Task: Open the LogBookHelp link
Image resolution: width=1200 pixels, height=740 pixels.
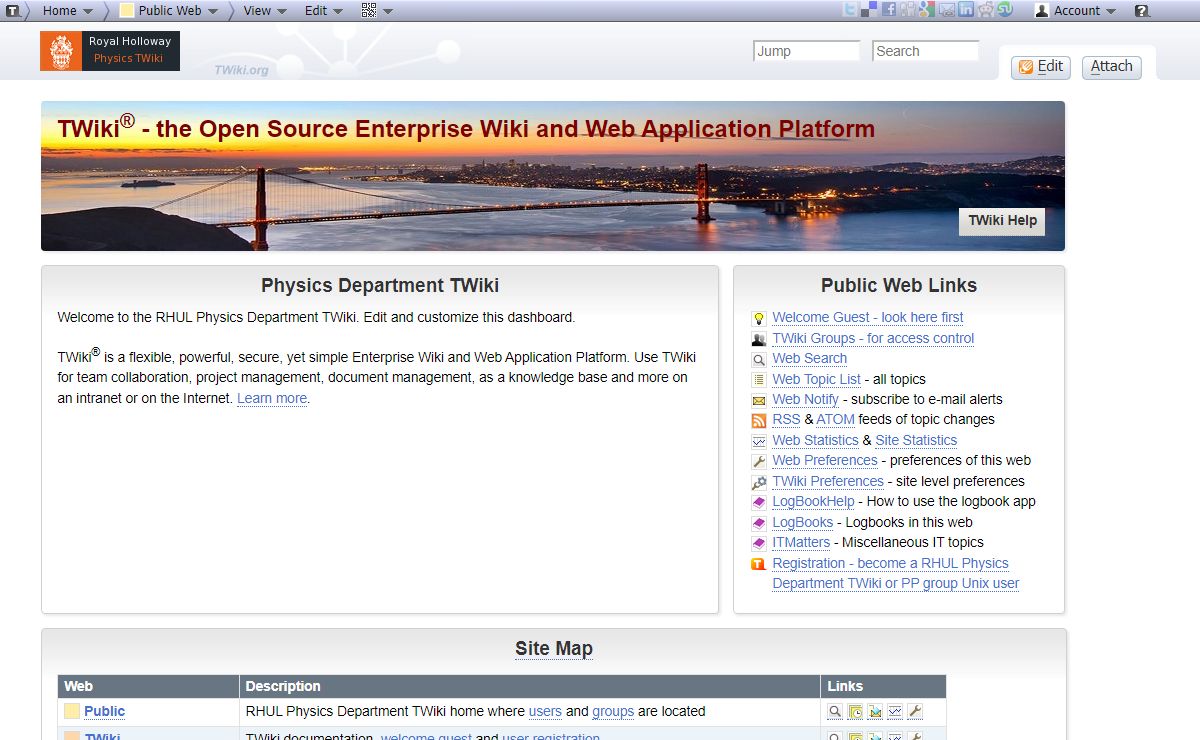Action: tap(813, 501)
